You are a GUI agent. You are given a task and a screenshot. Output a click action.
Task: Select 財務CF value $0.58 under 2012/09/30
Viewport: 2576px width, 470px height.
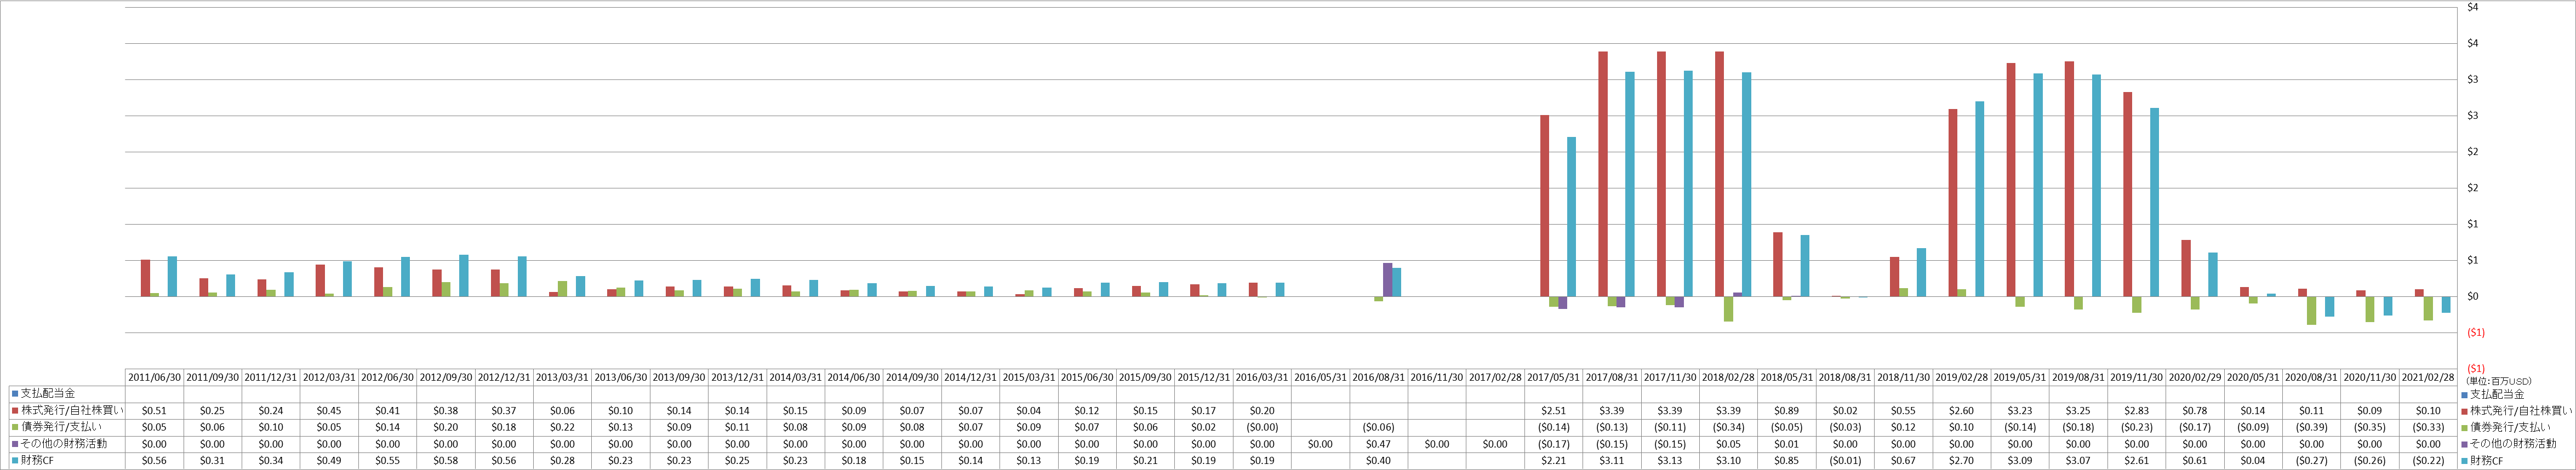[x=446, y=461]
